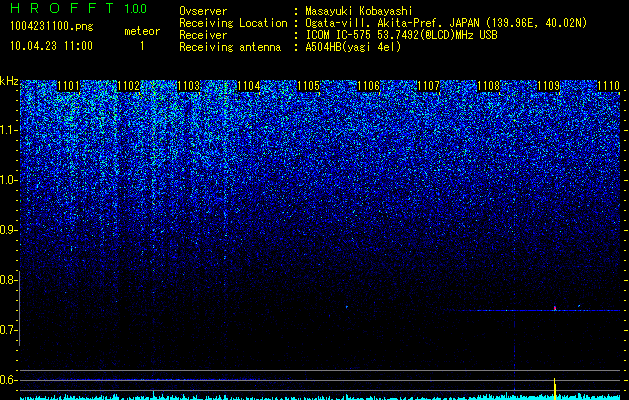The width and height of the screenshot is (629, 400).
Task: Click the 1101 time marker
Action: (69, 86)
